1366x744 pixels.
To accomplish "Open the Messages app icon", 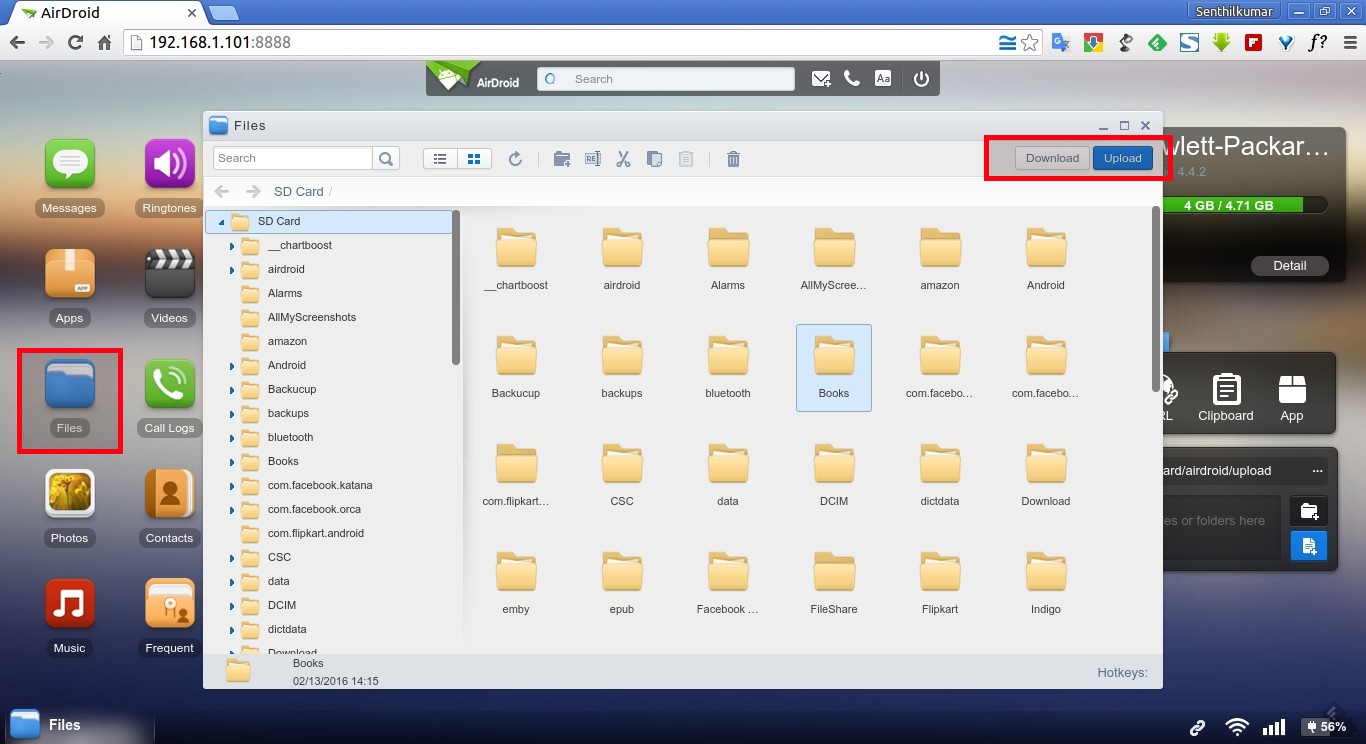I will pyautogui.click(x=69, y=166).
